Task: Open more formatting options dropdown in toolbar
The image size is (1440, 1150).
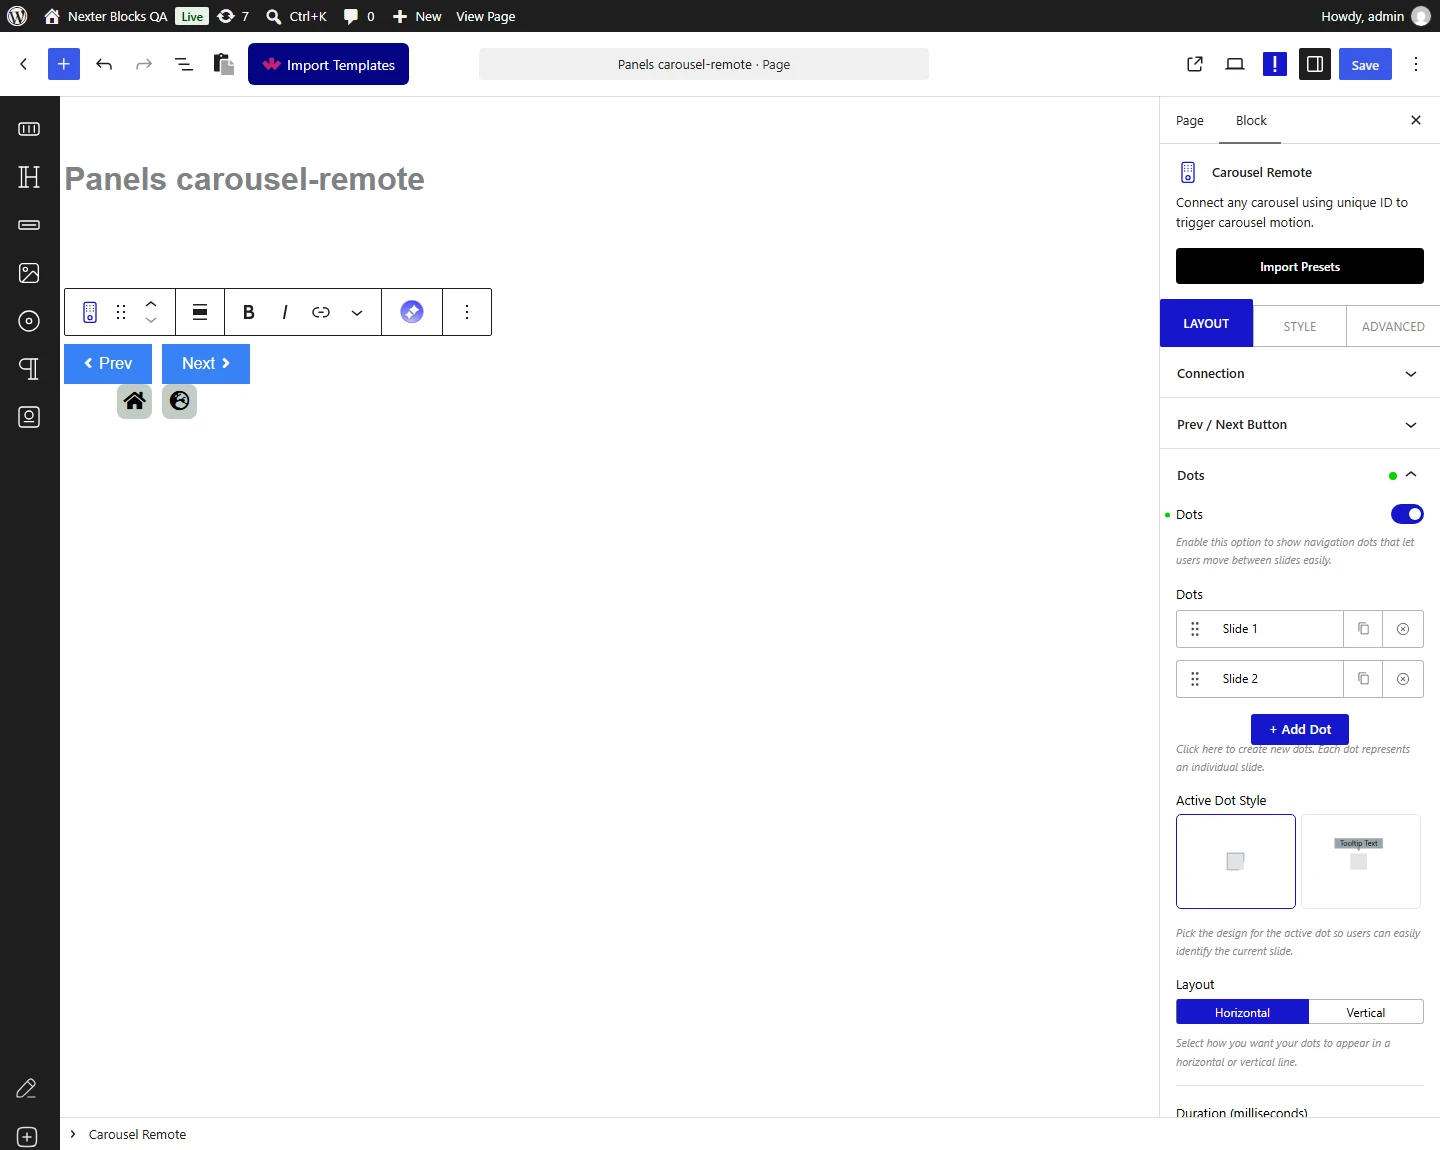Action: 357,312
